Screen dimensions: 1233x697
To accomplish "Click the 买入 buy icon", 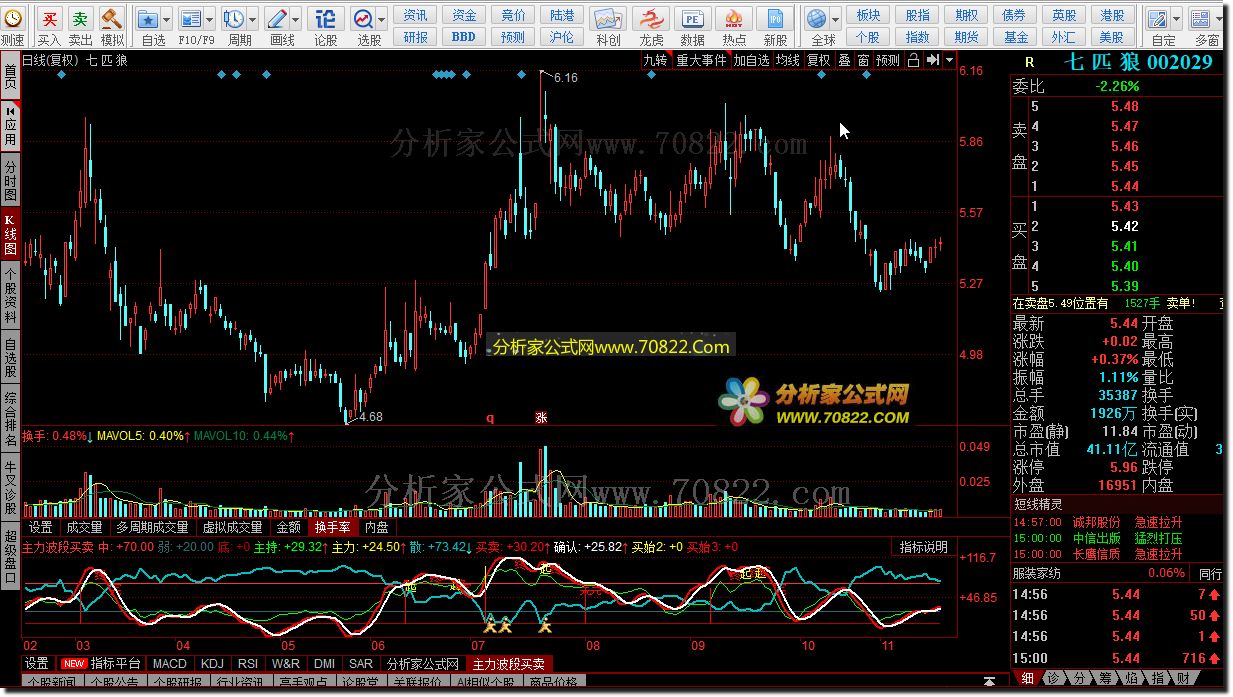I will point(49,18).
